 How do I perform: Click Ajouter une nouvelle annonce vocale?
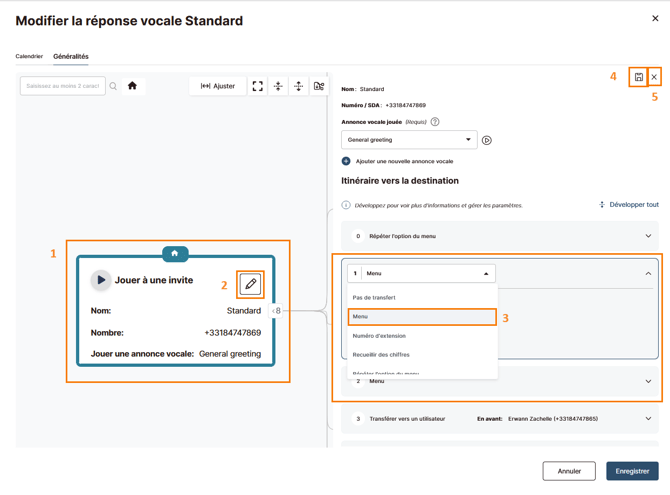point(404,161)
